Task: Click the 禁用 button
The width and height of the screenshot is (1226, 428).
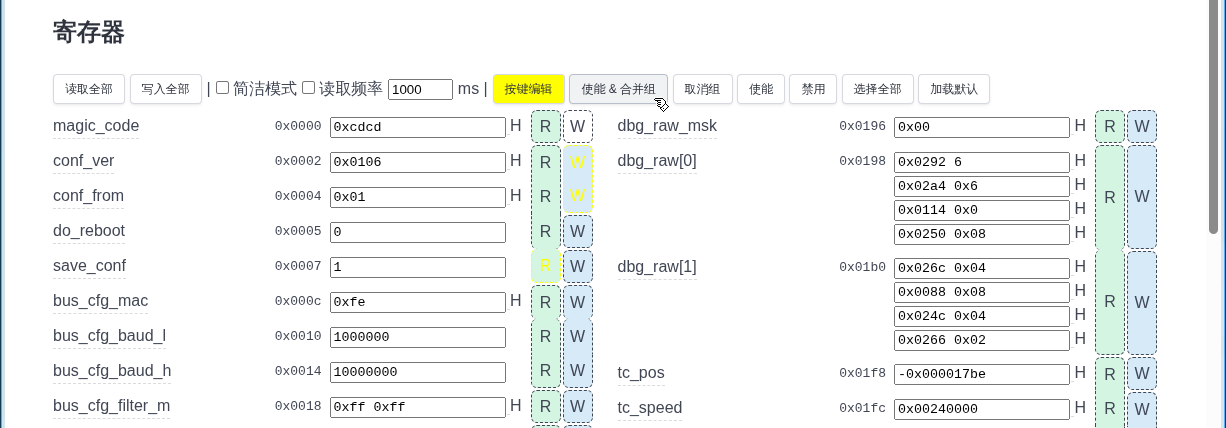Action: pyautogui.click(x=813, y=89)
